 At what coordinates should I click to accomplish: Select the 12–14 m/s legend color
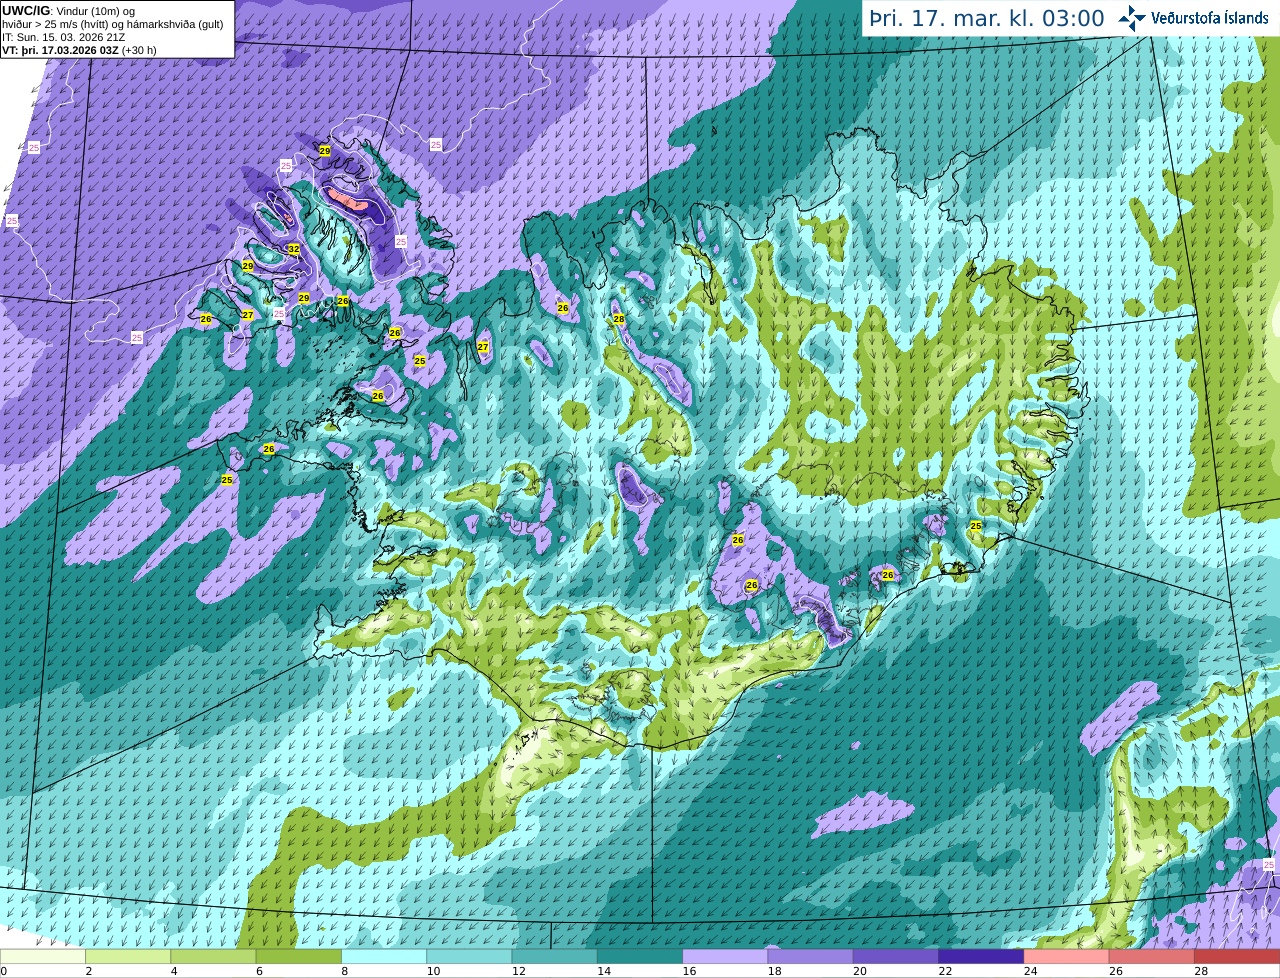tap(554, 956)
